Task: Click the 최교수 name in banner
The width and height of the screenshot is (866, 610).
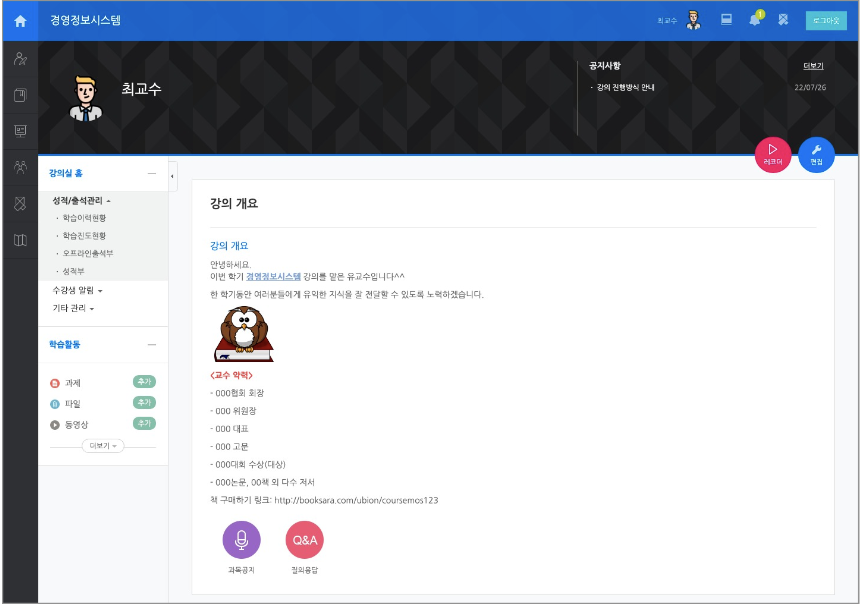Action: point(141,89)
